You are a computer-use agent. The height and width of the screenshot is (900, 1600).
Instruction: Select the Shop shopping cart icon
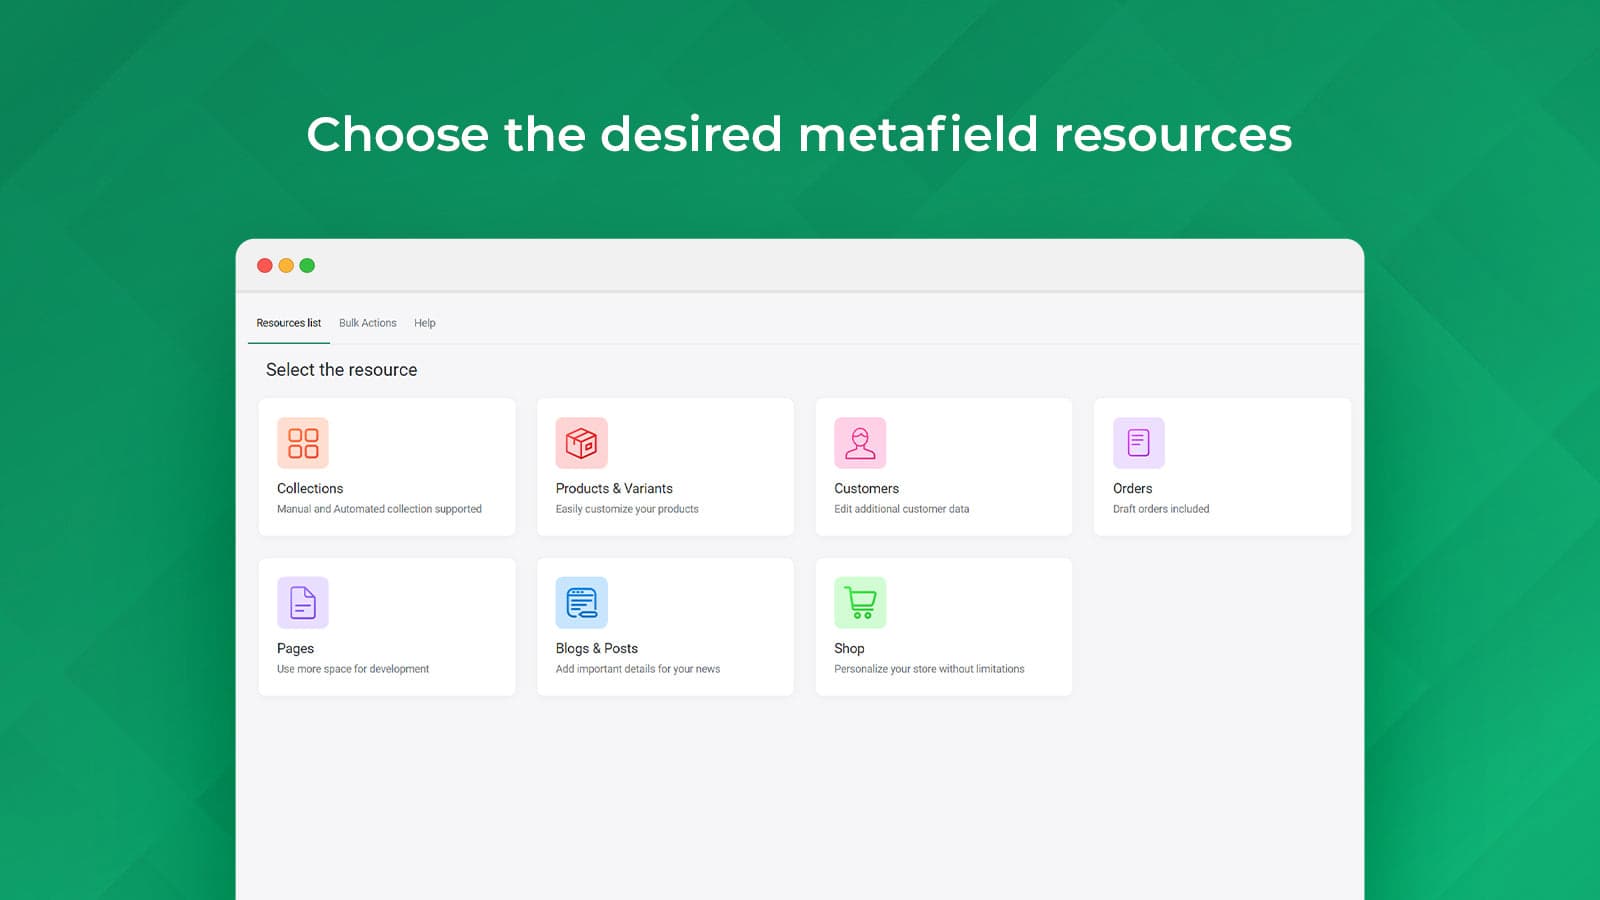coord(860,602)
